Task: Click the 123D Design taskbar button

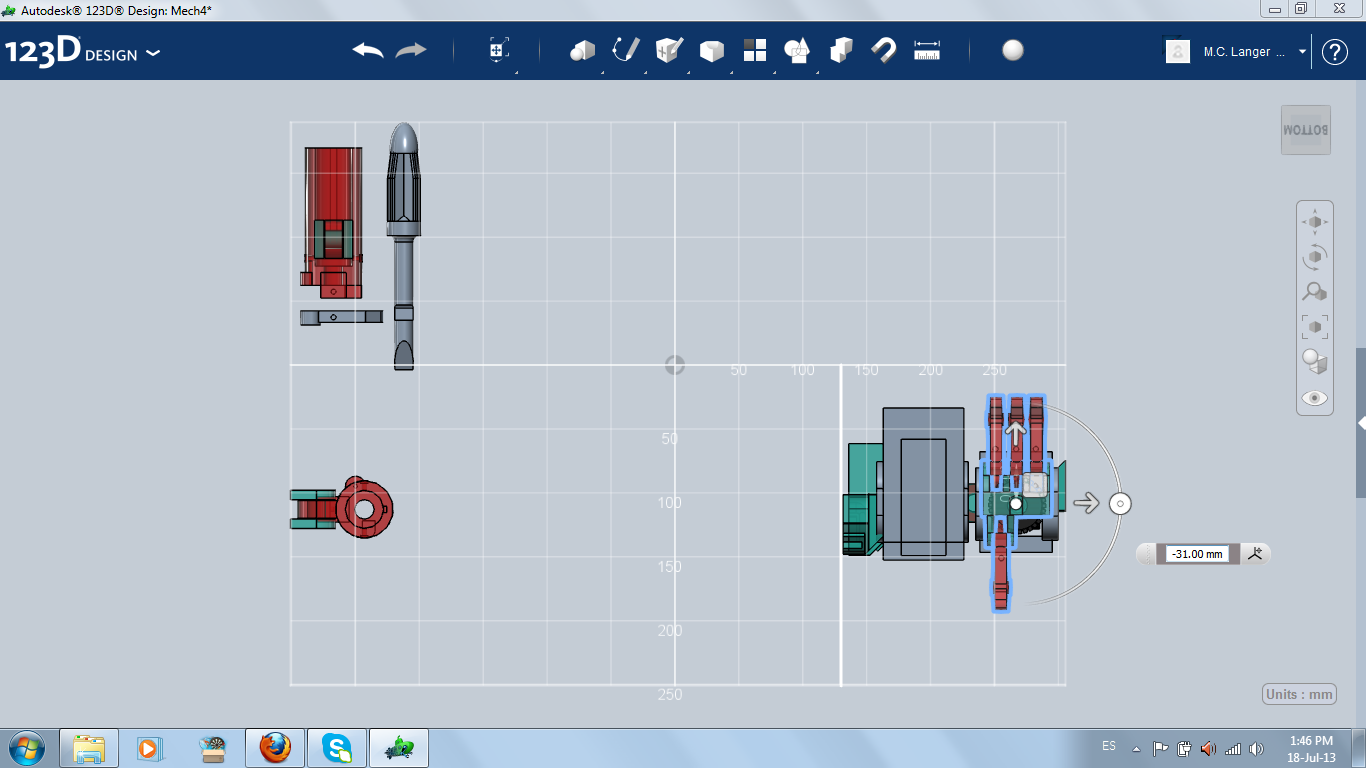Action: pyautogui.click(x=399, y=748)
